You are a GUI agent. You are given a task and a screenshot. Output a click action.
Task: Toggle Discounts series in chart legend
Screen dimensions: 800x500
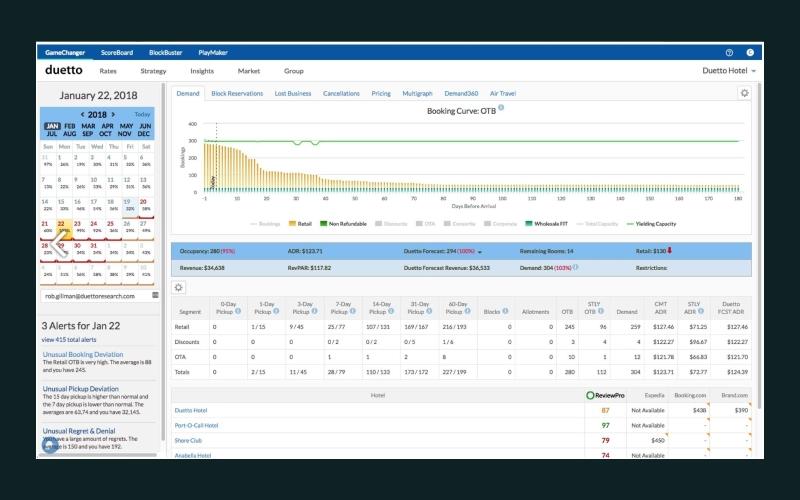(391, 223)
